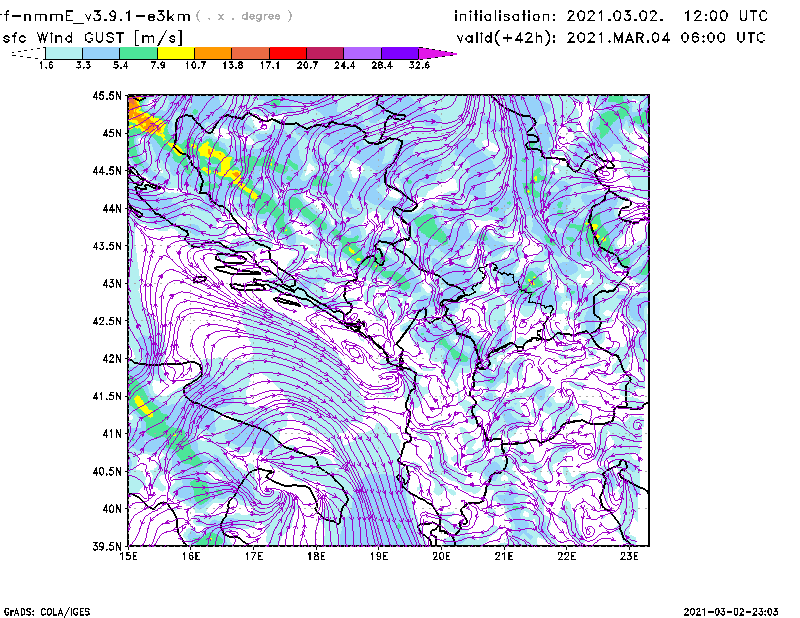Click the 43.5N latitude label

[x=107, y=246]
